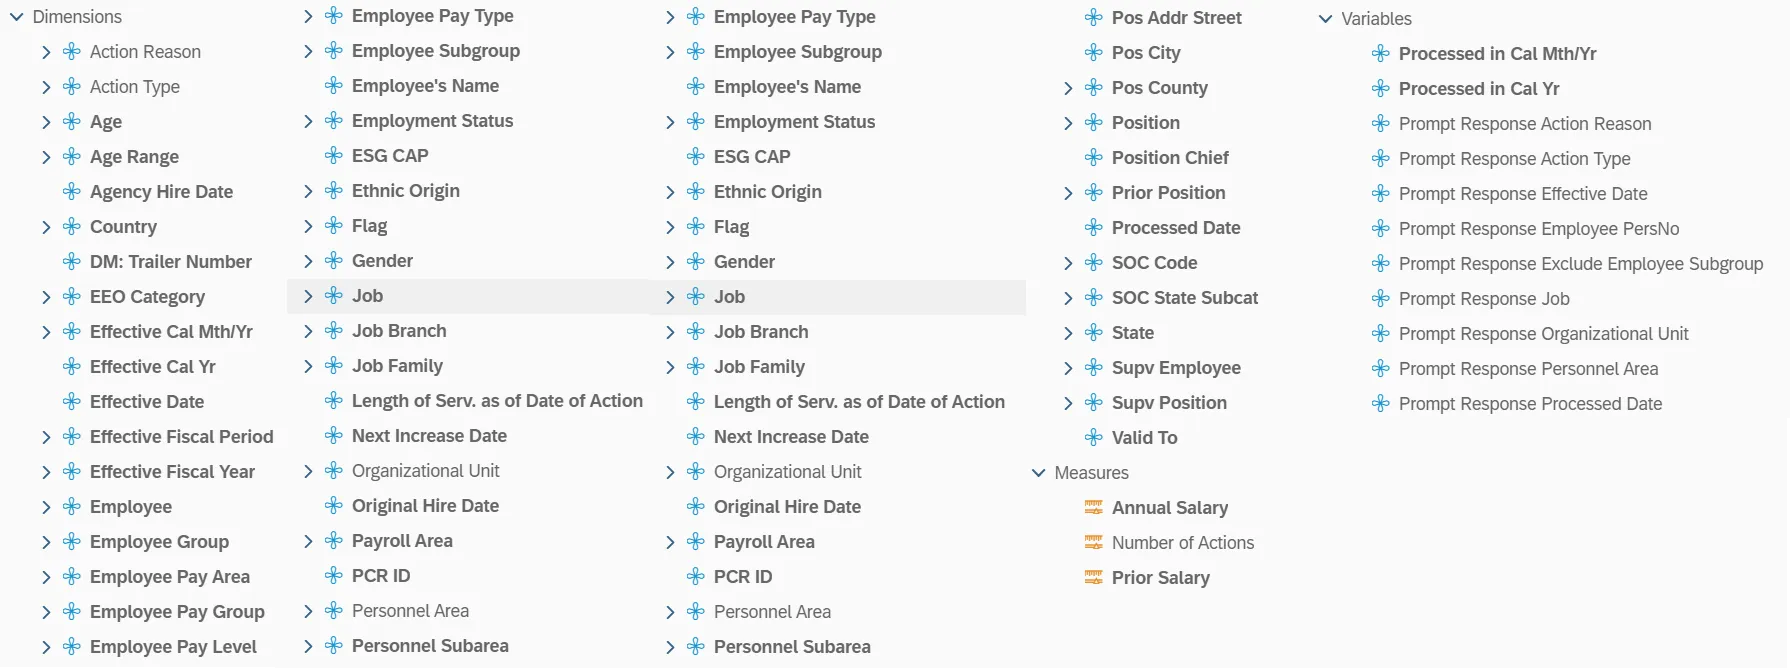The image size is (1790, 668).
Task: Click the variable icon beside Prompt Response Job
Action: coord(1381,299)
